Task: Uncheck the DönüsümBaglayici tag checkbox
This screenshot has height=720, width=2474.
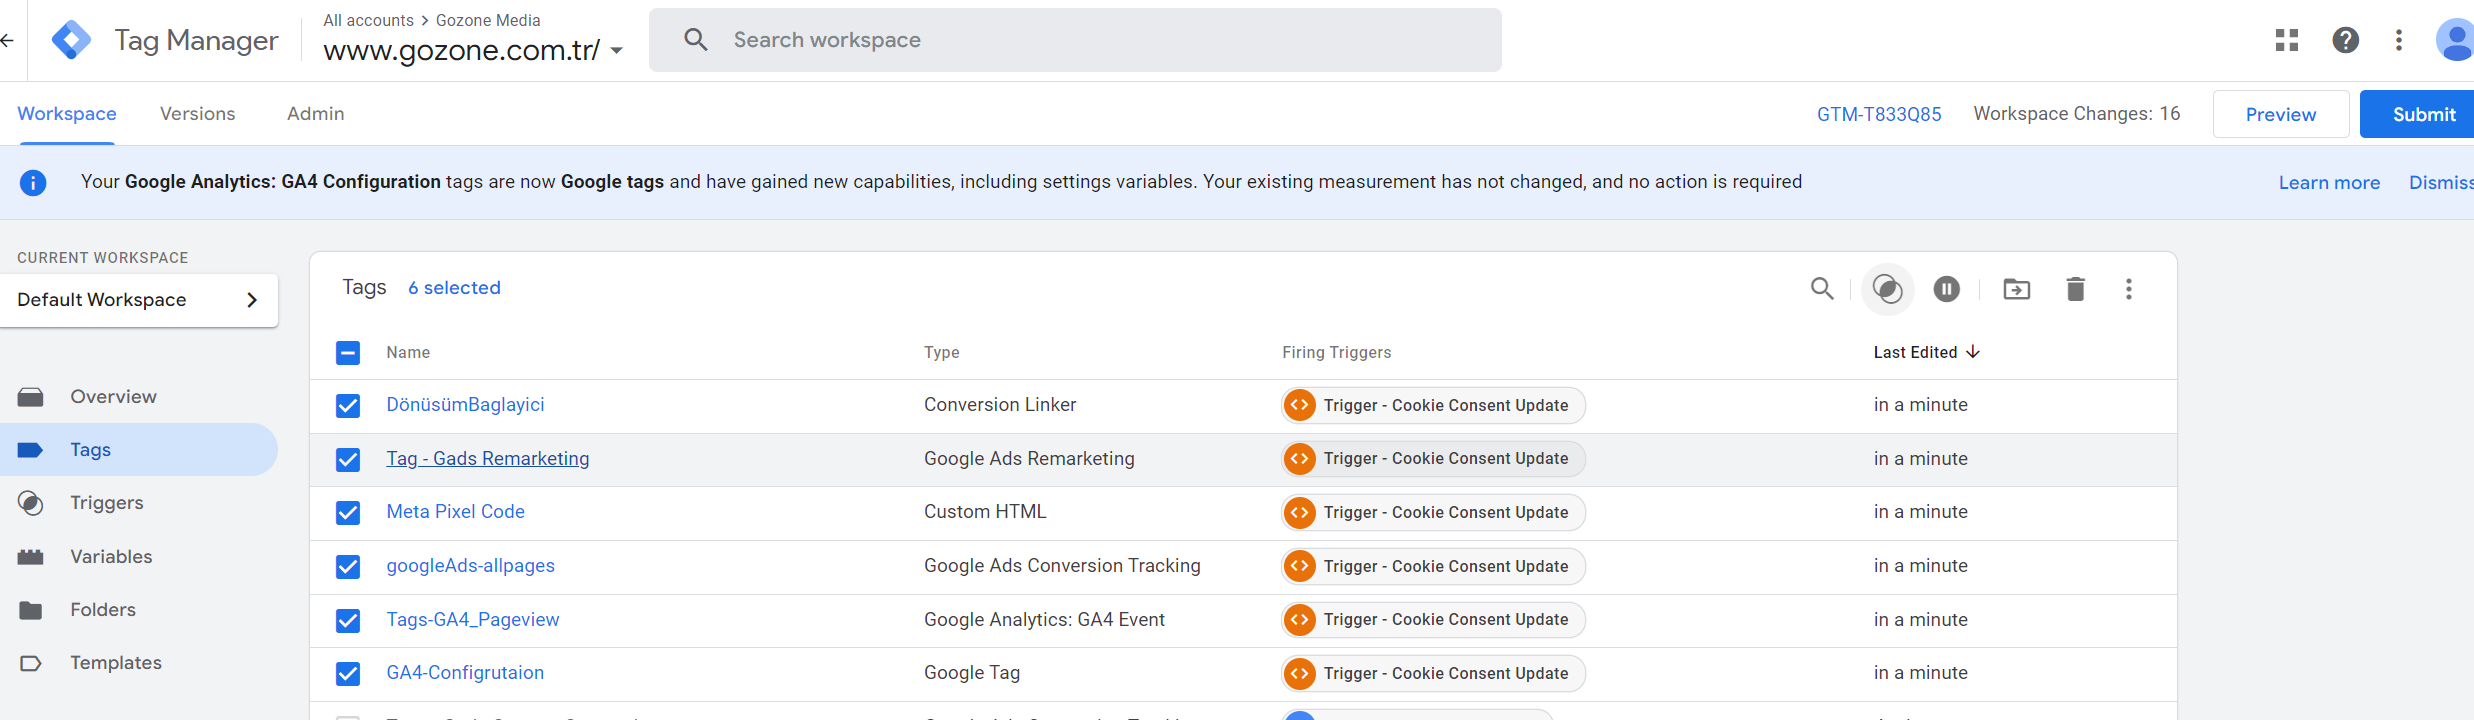Action: [x=348, y=405]
